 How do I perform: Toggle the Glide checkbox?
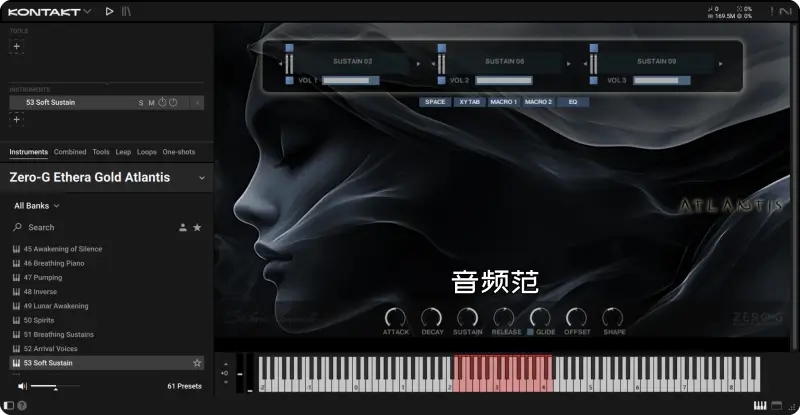531,332
